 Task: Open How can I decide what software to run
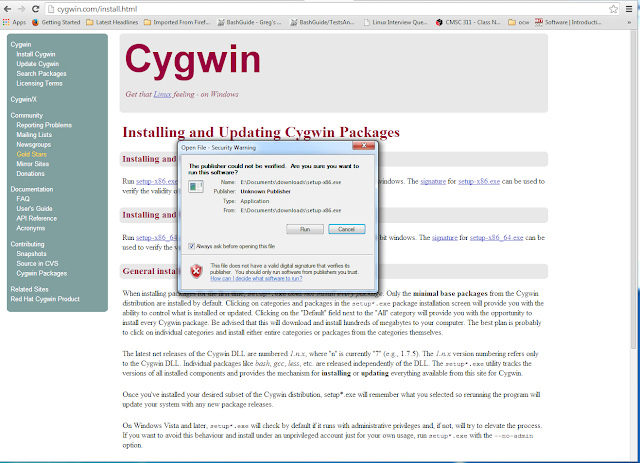pyautogui.click(x=256, y=278)
